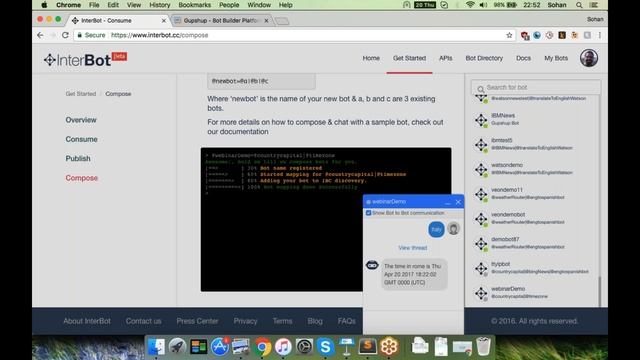Open the About InterBot footer link
The height and width of the screenshot is (360, 640).
click(x=87, y=321)
